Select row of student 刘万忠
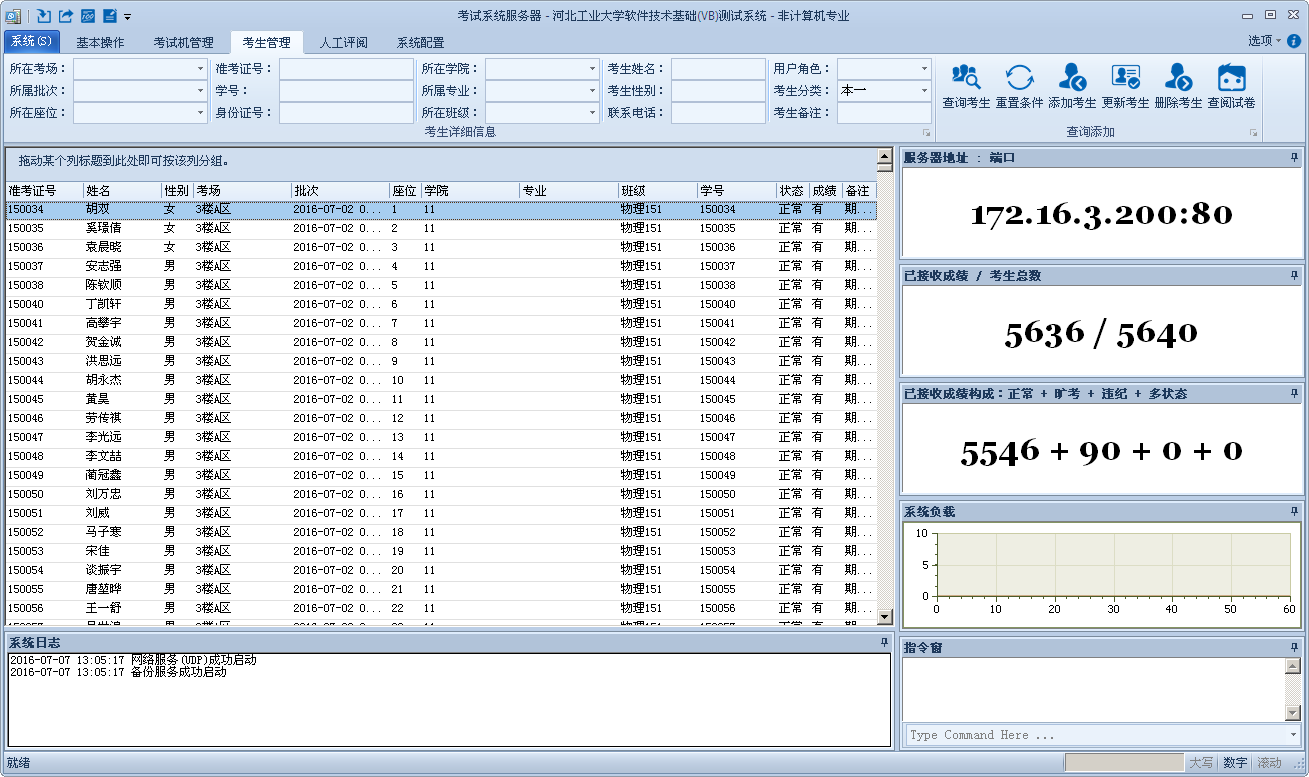The image size is (1309, 777). (441, 495)
